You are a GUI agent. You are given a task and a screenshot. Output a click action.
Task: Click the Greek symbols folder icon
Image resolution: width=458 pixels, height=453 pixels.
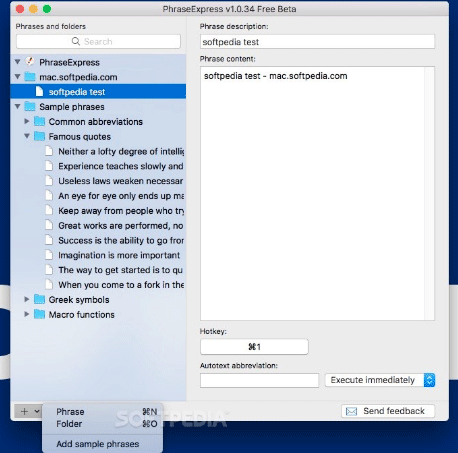[39, 299]
